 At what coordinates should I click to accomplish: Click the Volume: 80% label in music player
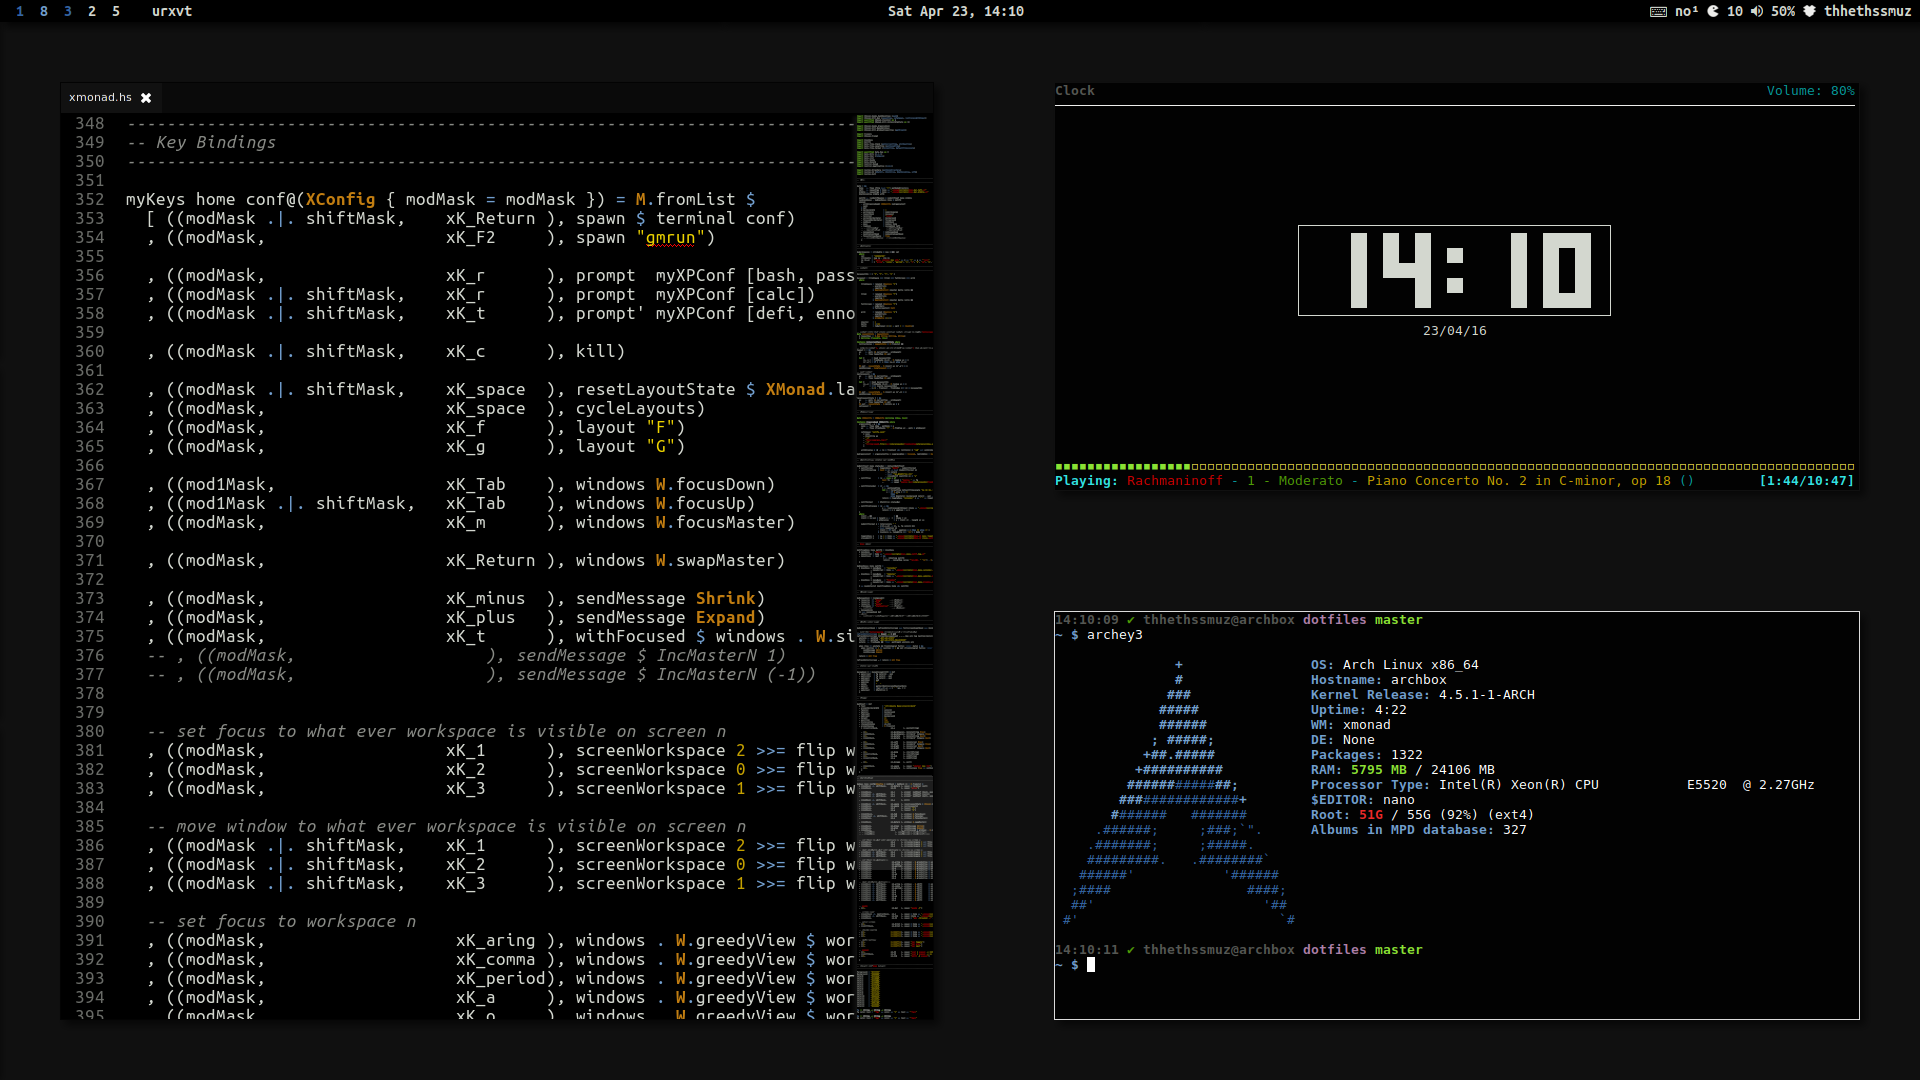coord(1810,91)
